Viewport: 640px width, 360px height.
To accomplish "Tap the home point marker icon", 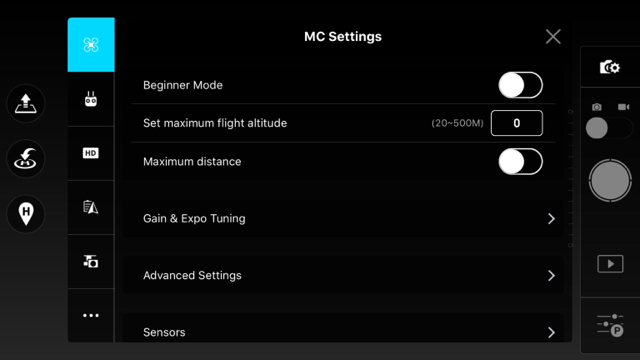I will 26,214.
